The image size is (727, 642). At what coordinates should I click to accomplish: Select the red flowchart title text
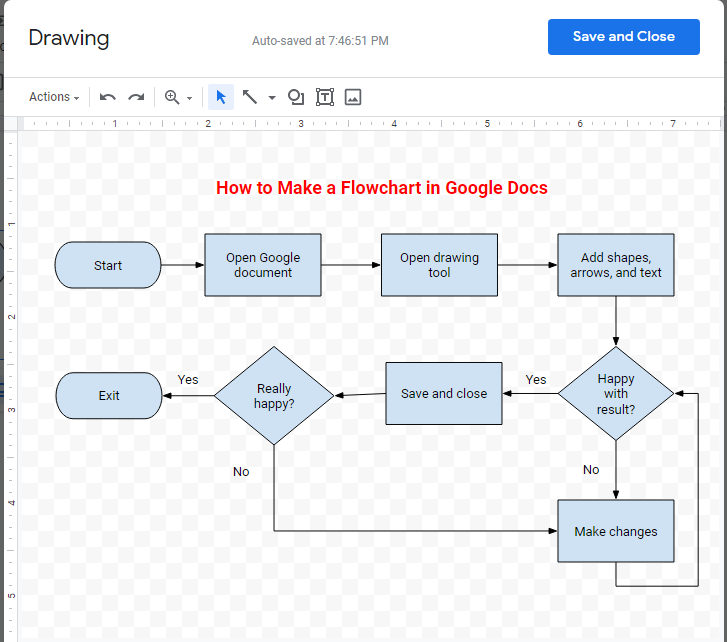[382, 188]
